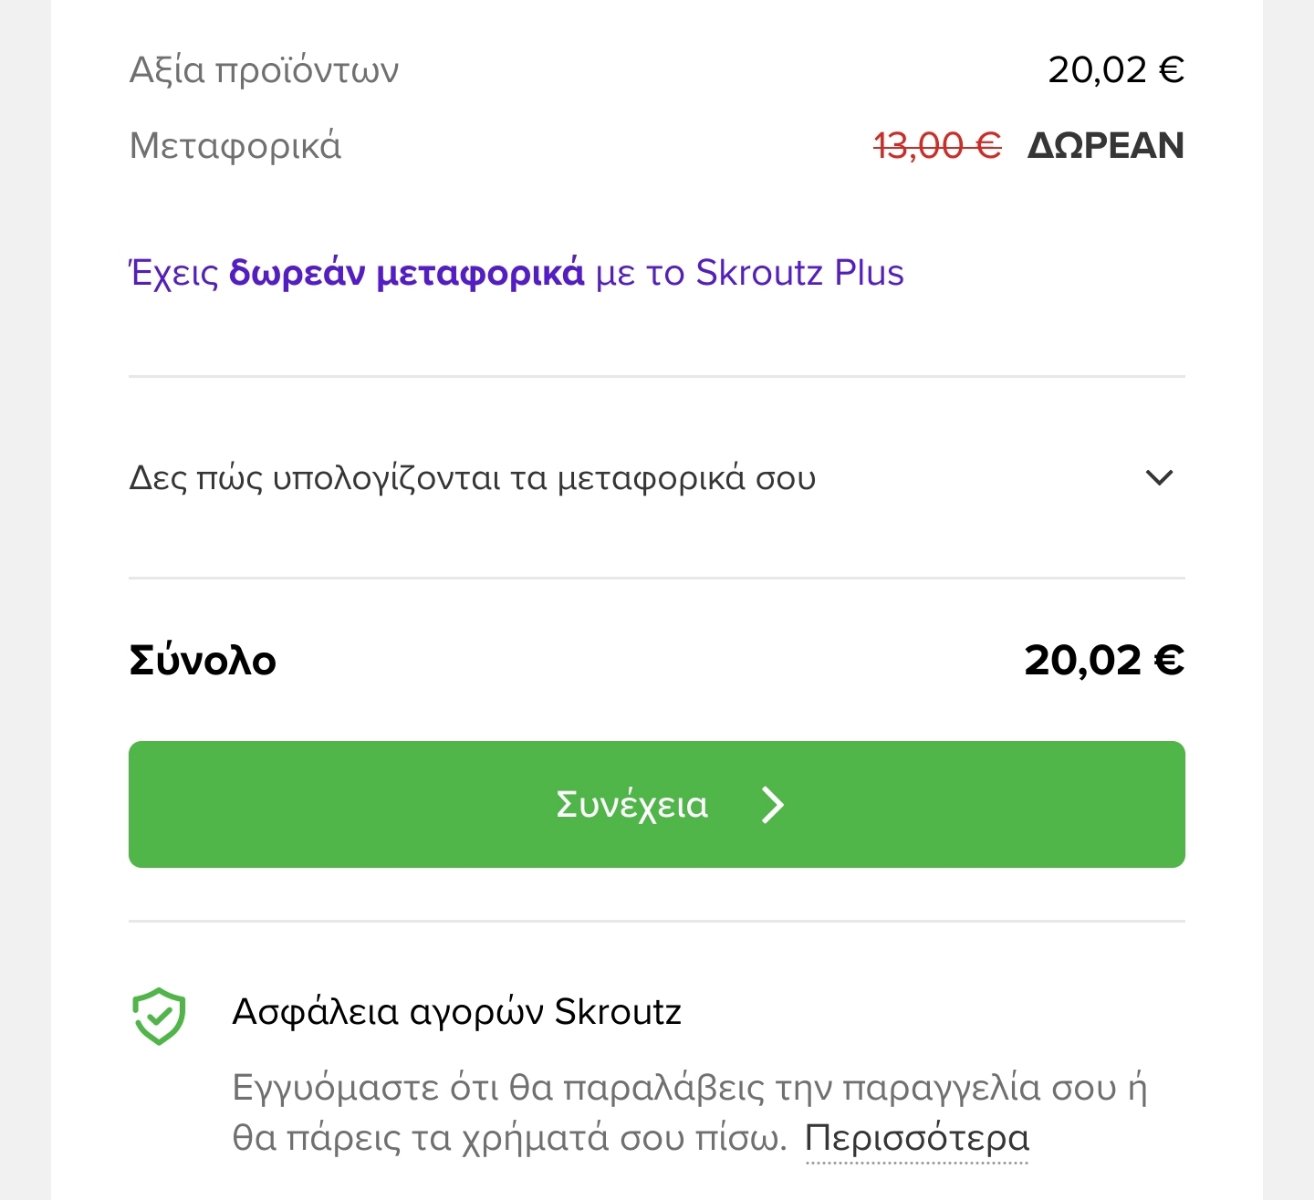Image resolution: width=1314 pixels, height=1200 pixels.
Task: Click the ΔΩΡΕΑΝ shipping label
Action: point(1106,146)
